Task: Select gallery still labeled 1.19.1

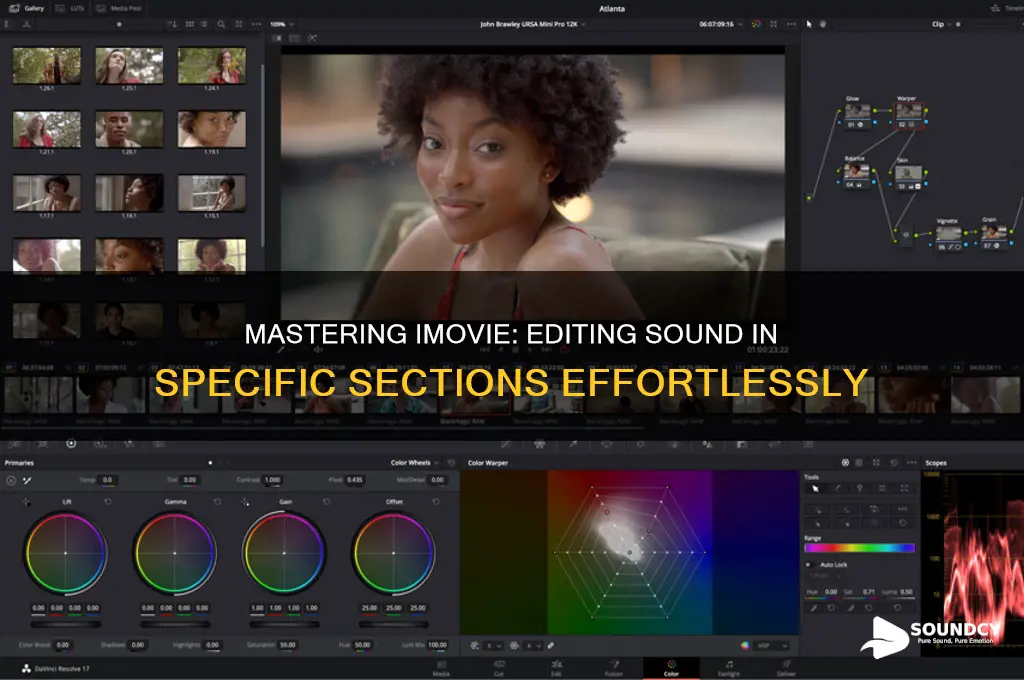Action: click(212, 129)
